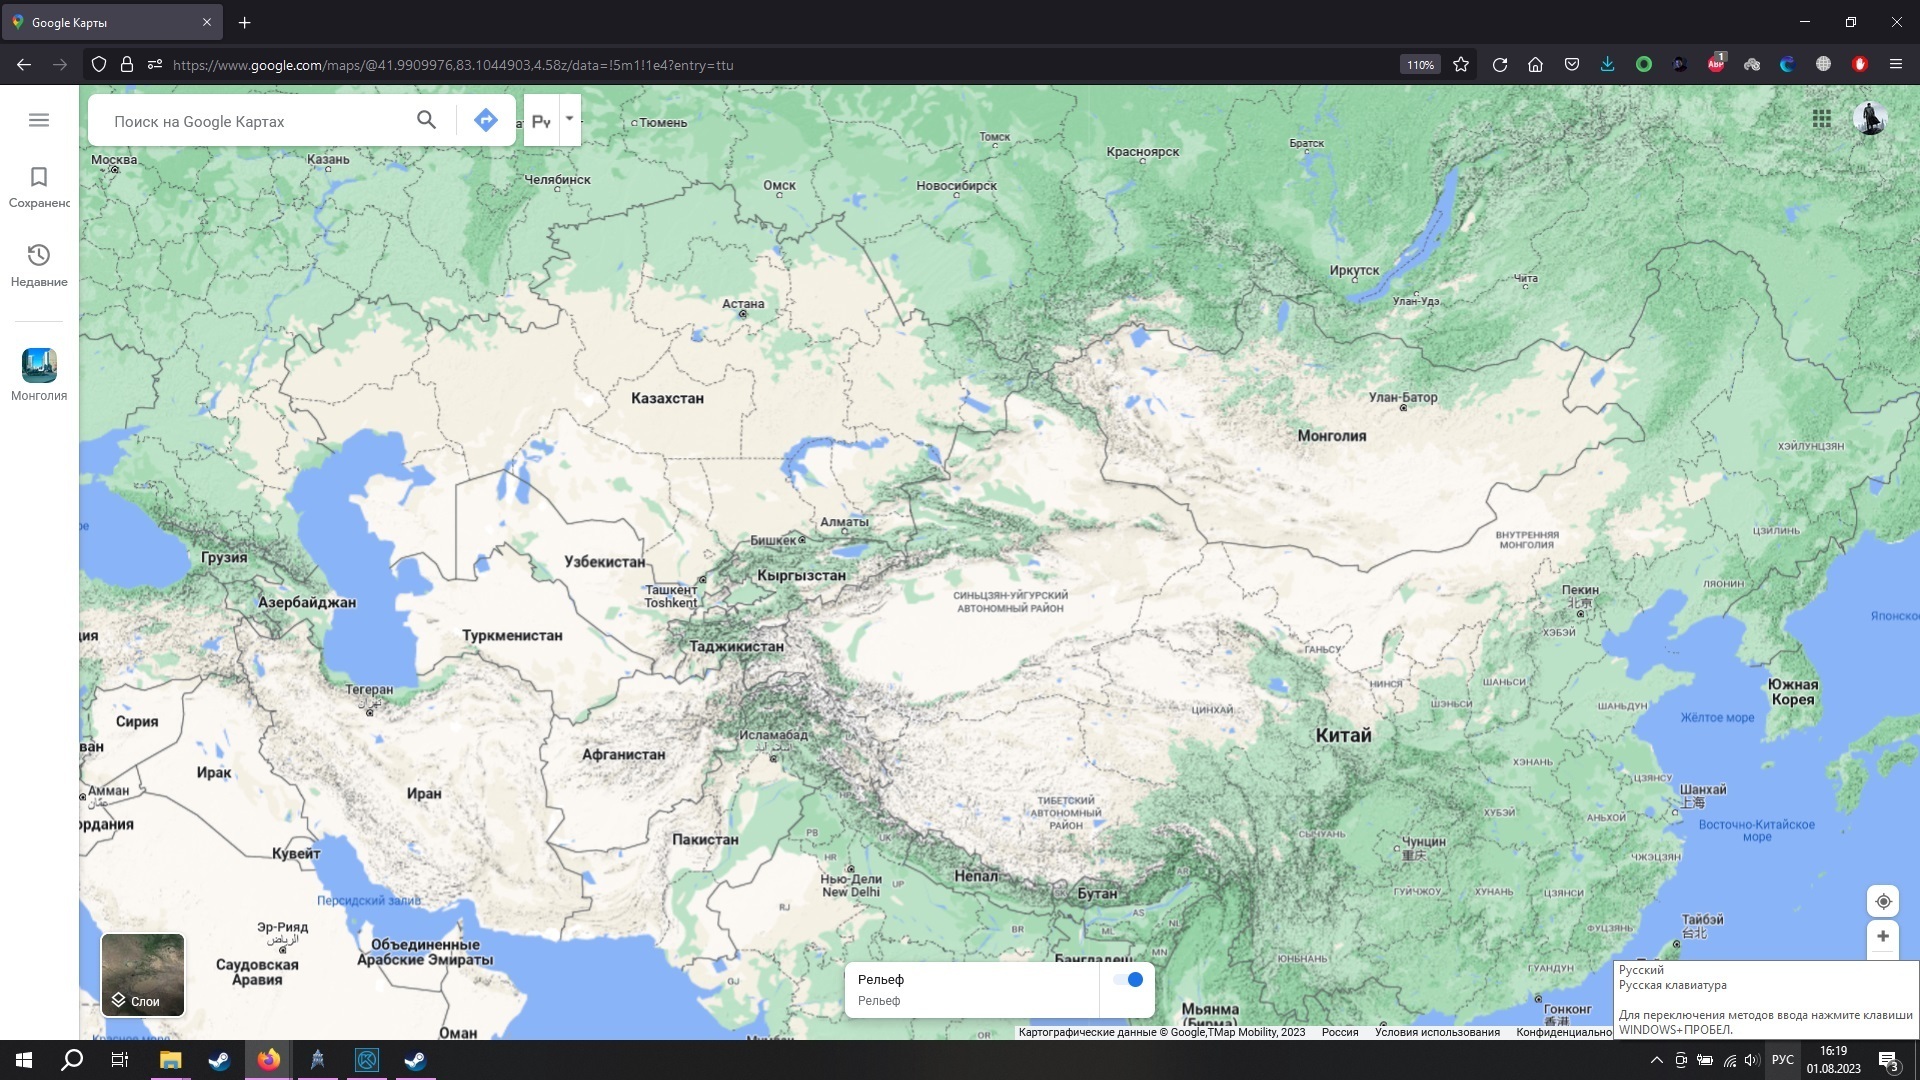Click the URL address bar

(x=780, y=65)
